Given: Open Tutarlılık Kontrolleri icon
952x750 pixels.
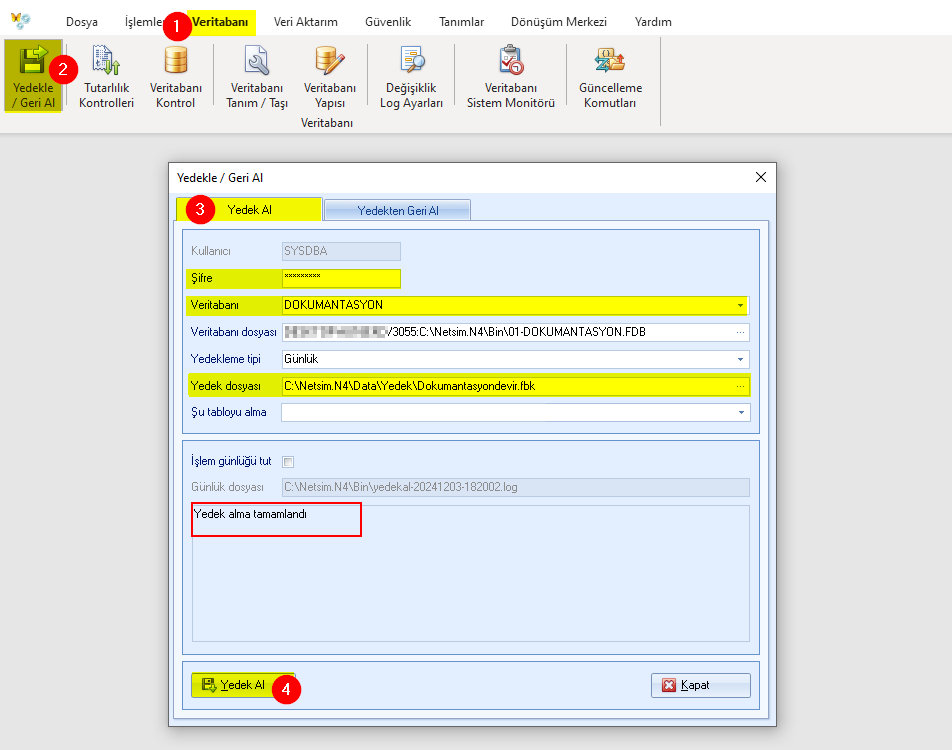Looking at the screenshot, I should point(106,77).
